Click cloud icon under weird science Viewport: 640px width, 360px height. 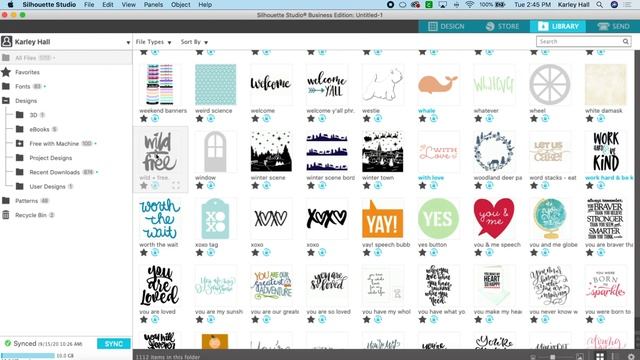pyautogui.click(x=211, y=118)
